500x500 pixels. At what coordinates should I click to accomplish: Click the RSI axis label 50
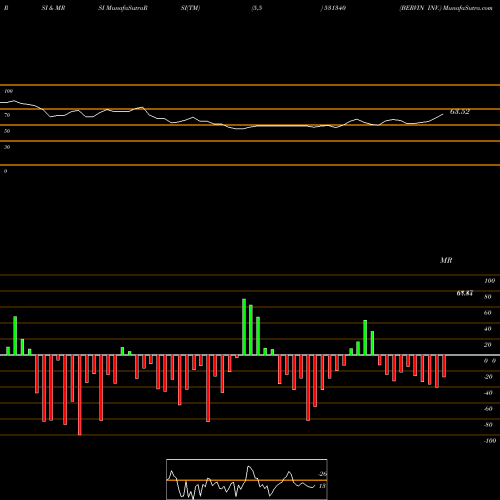(7, 131)
